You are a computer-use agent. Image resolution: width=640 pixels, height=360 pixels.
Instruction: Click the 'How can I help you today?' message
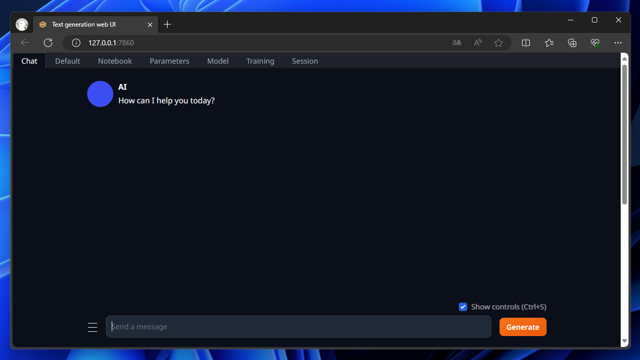coord(167,100)
